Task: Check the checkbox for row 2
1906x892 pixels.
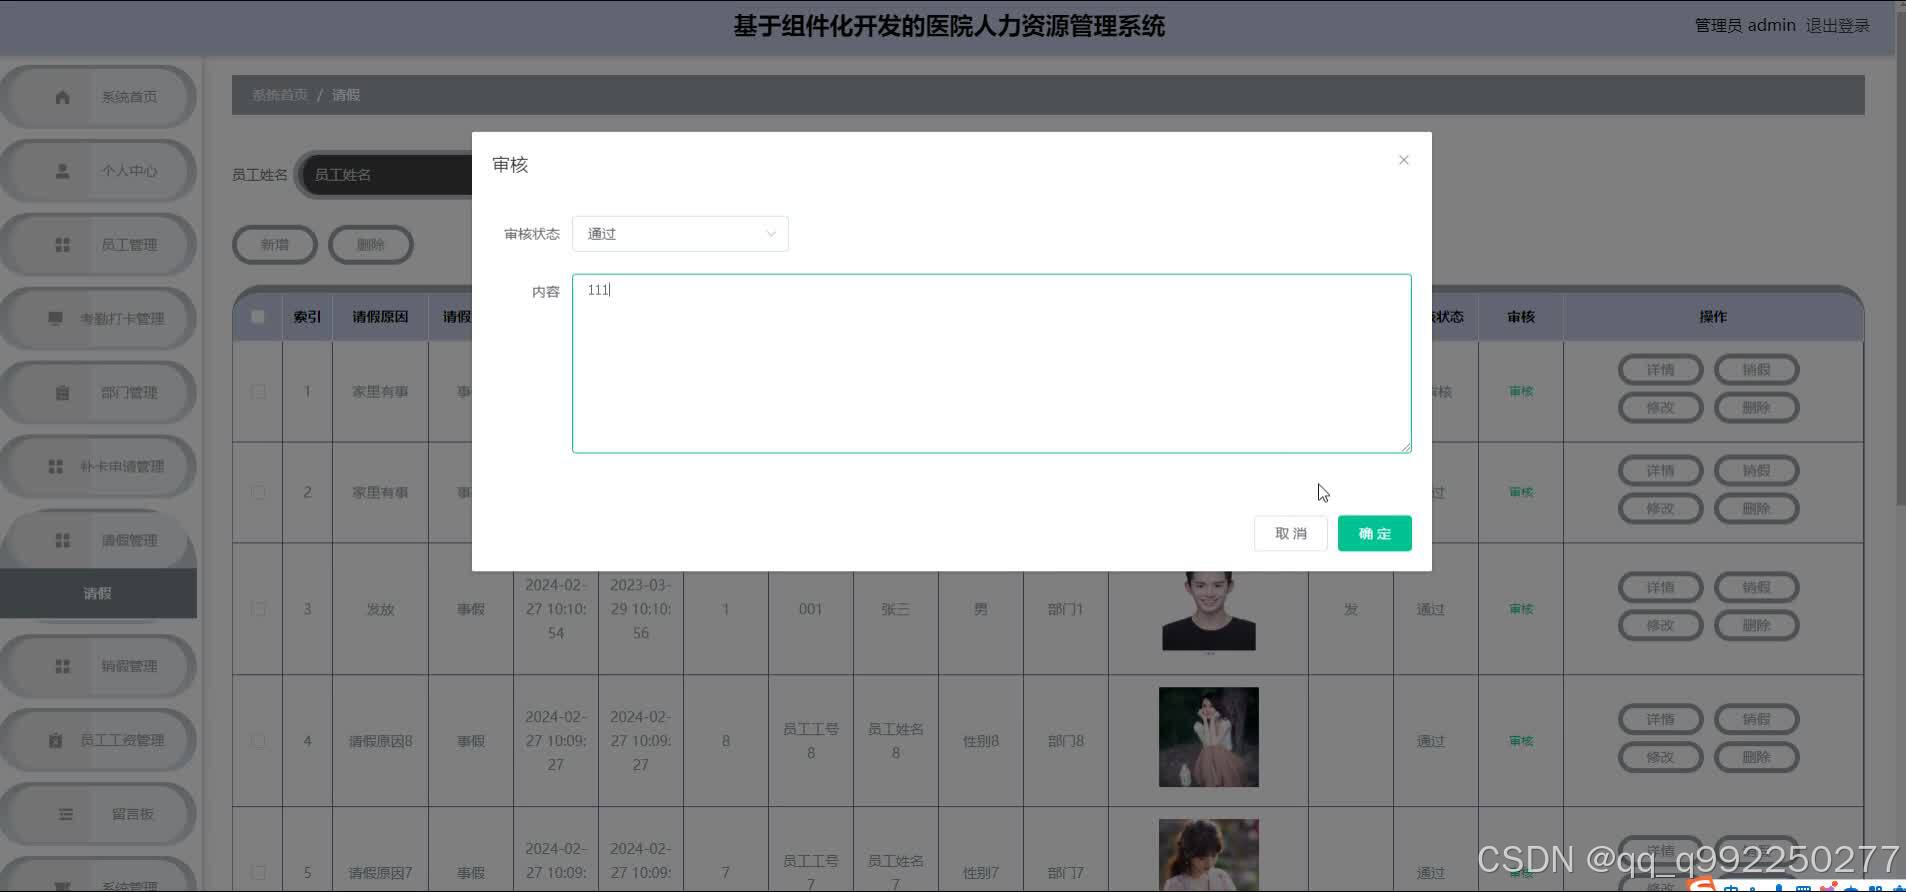Action: pos(258,493)
